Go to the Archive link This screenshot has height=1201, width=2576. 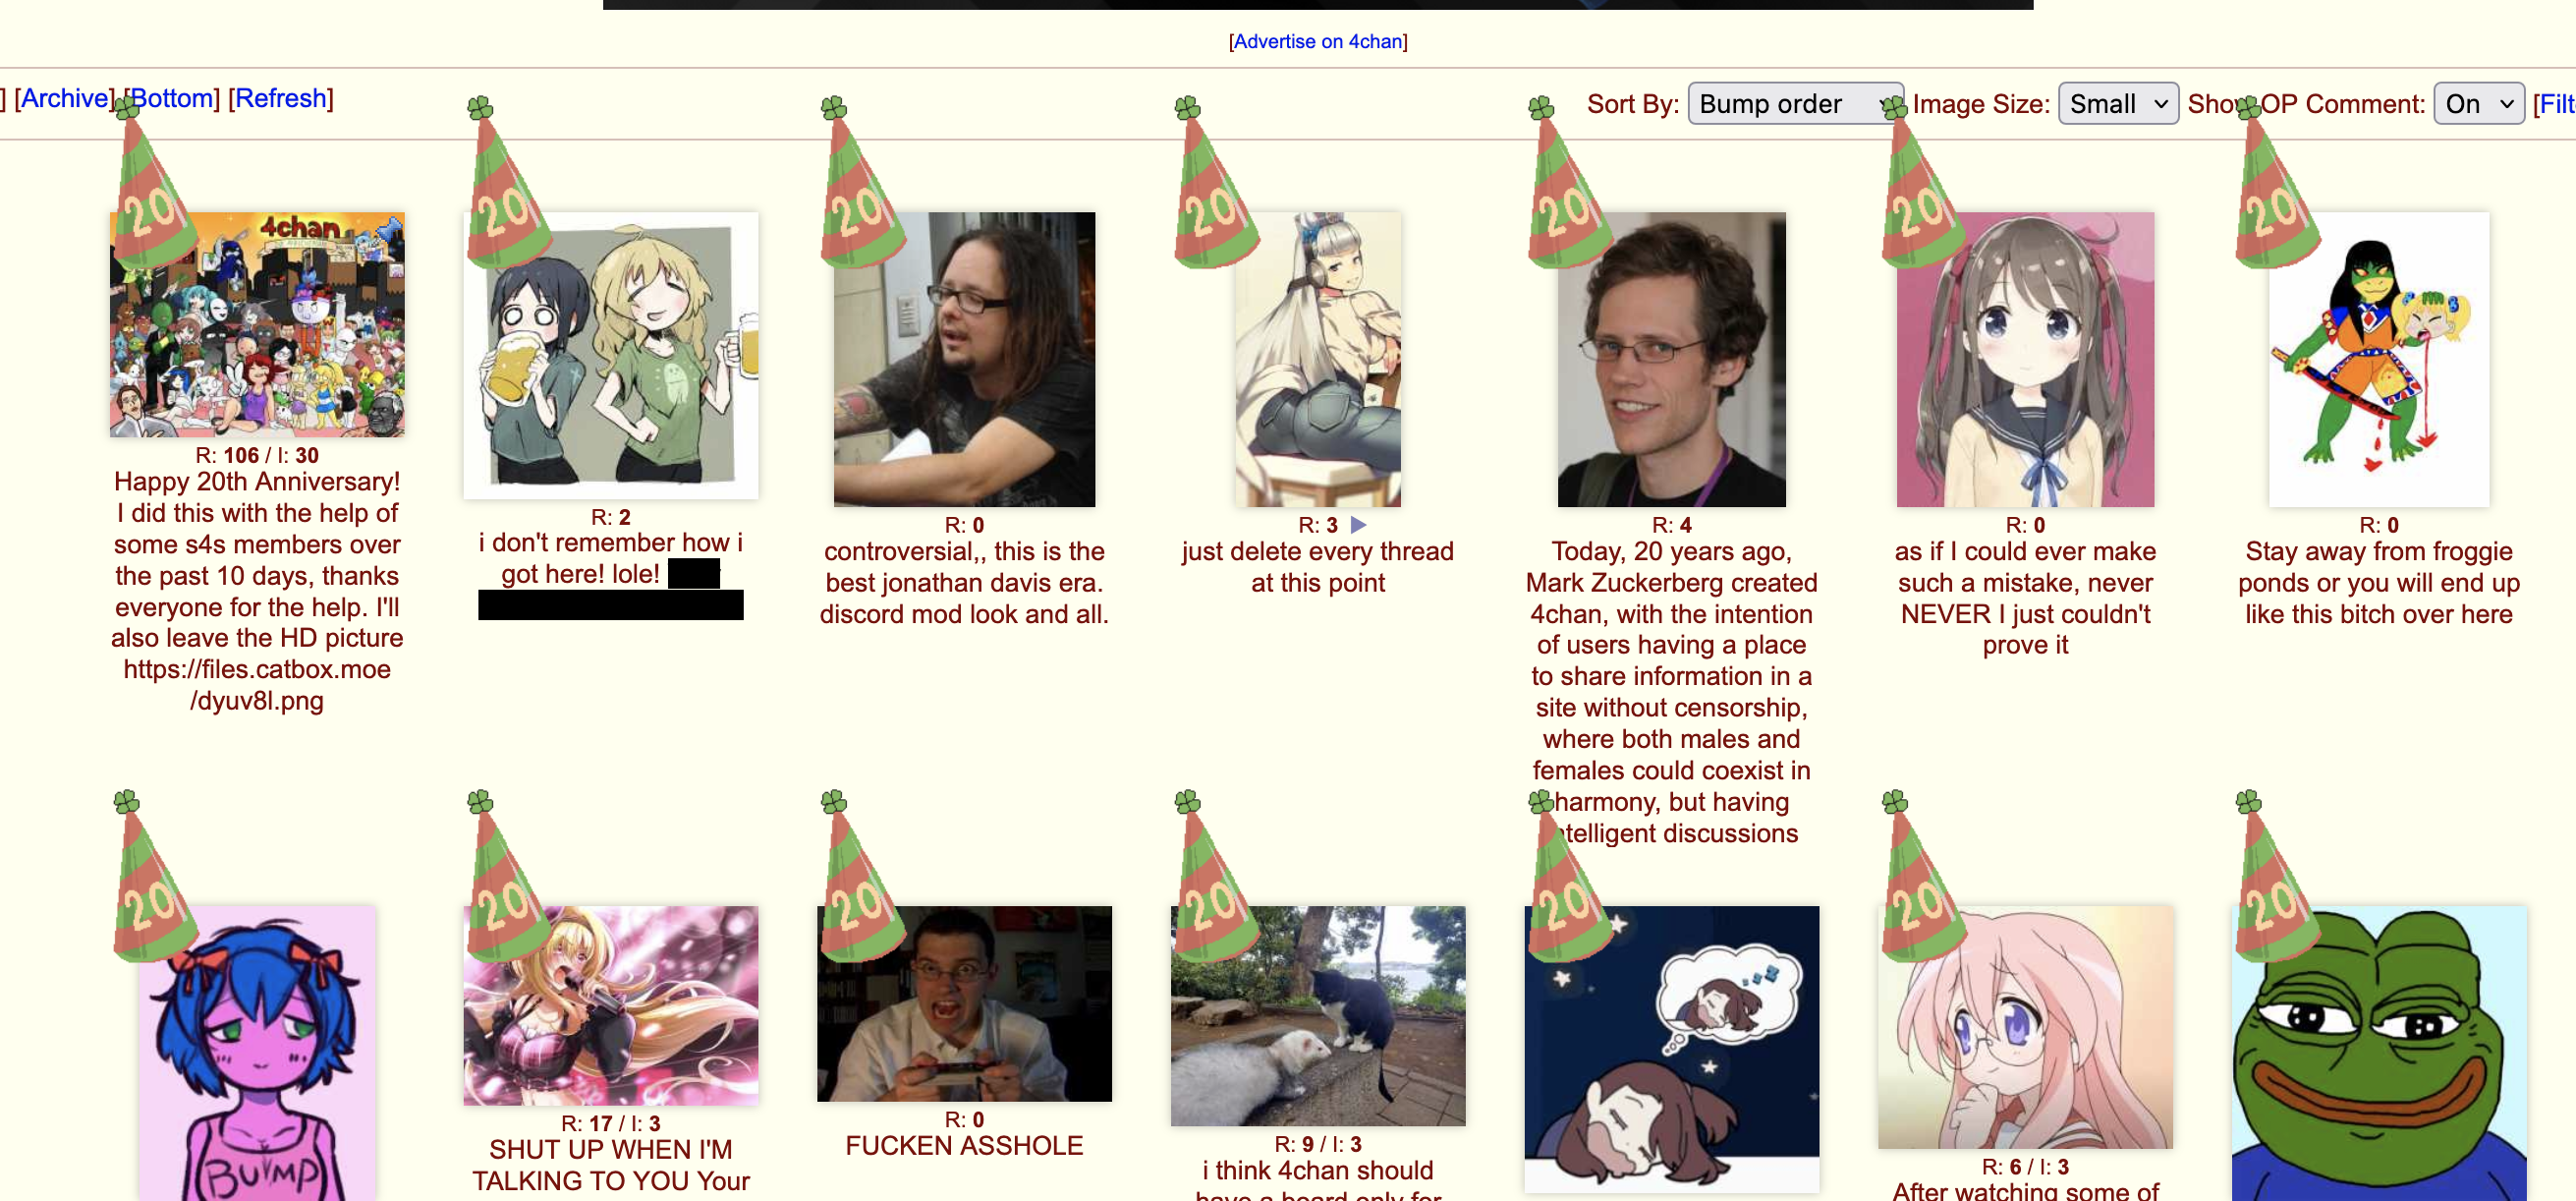pos(65,98)
